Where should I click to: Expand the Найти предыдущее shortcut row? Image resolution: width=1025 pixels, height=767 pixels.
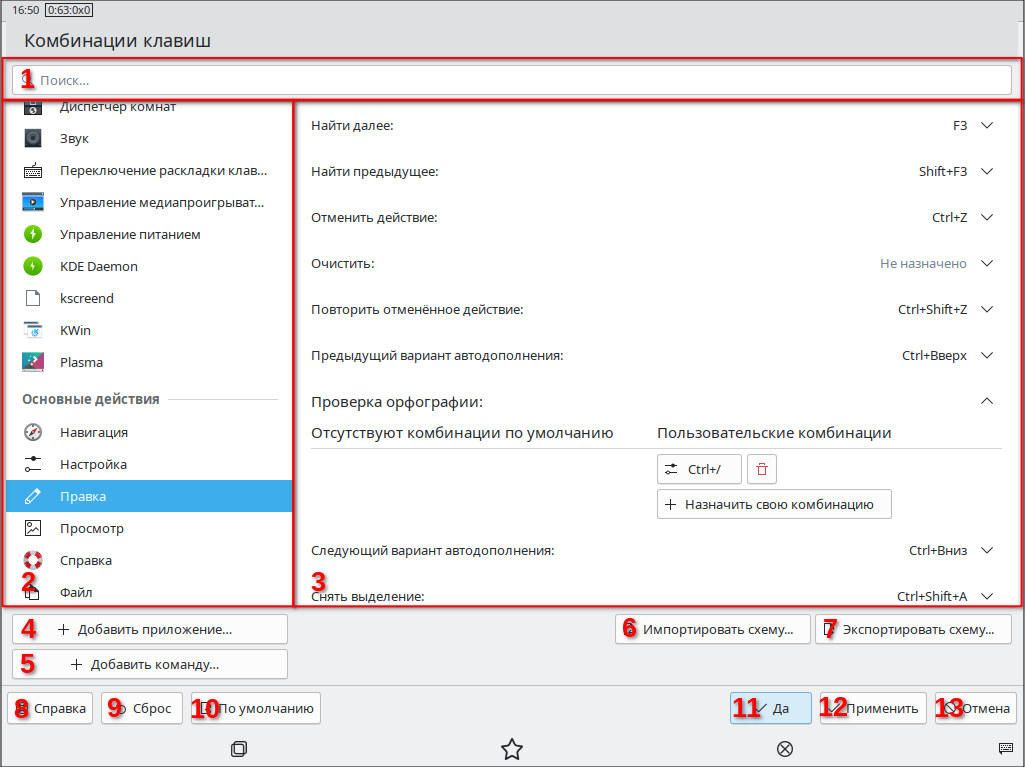tap(987, 171)
